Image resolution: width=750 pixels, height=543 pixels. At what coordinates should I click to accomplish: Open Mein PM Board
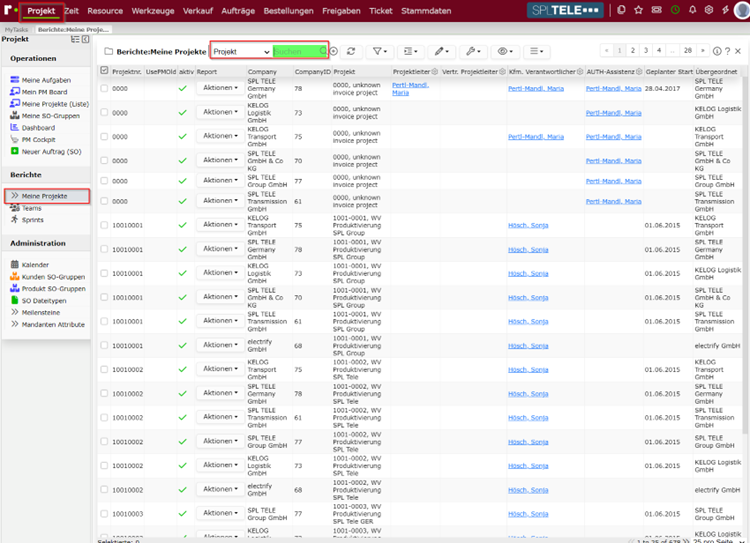(44, 92)
